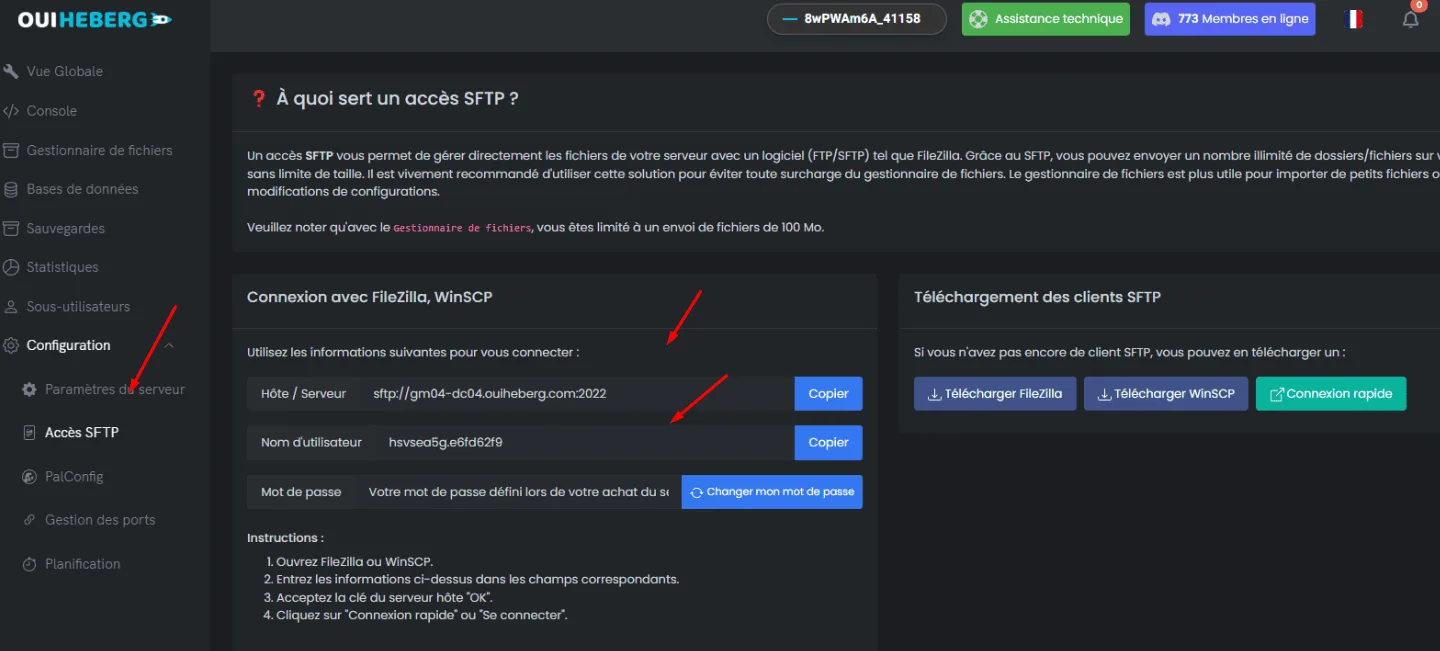1440x651 pixels.
Task: Copy the Nom d'utilisateur value
Action: pyautogui.click(x=828, y=442)
